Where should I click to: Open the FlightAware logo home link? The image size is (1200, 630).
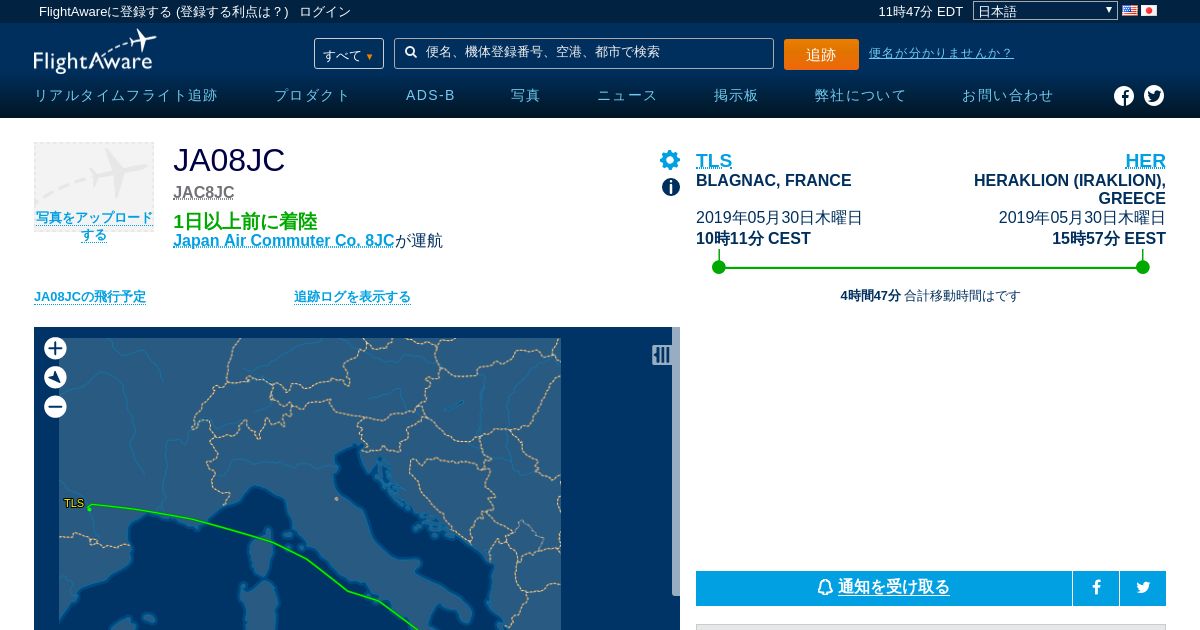click(95, 52)
